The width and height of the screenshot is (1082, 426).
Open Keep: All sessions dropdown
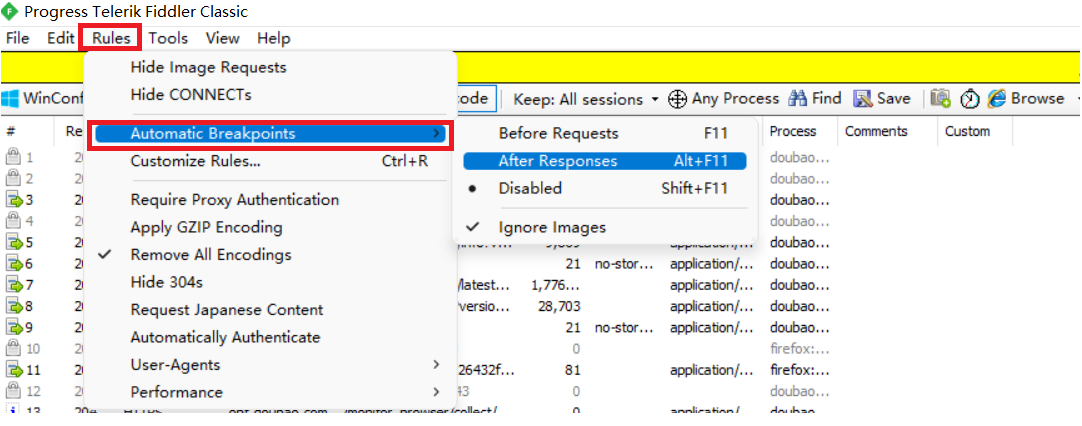587,99
